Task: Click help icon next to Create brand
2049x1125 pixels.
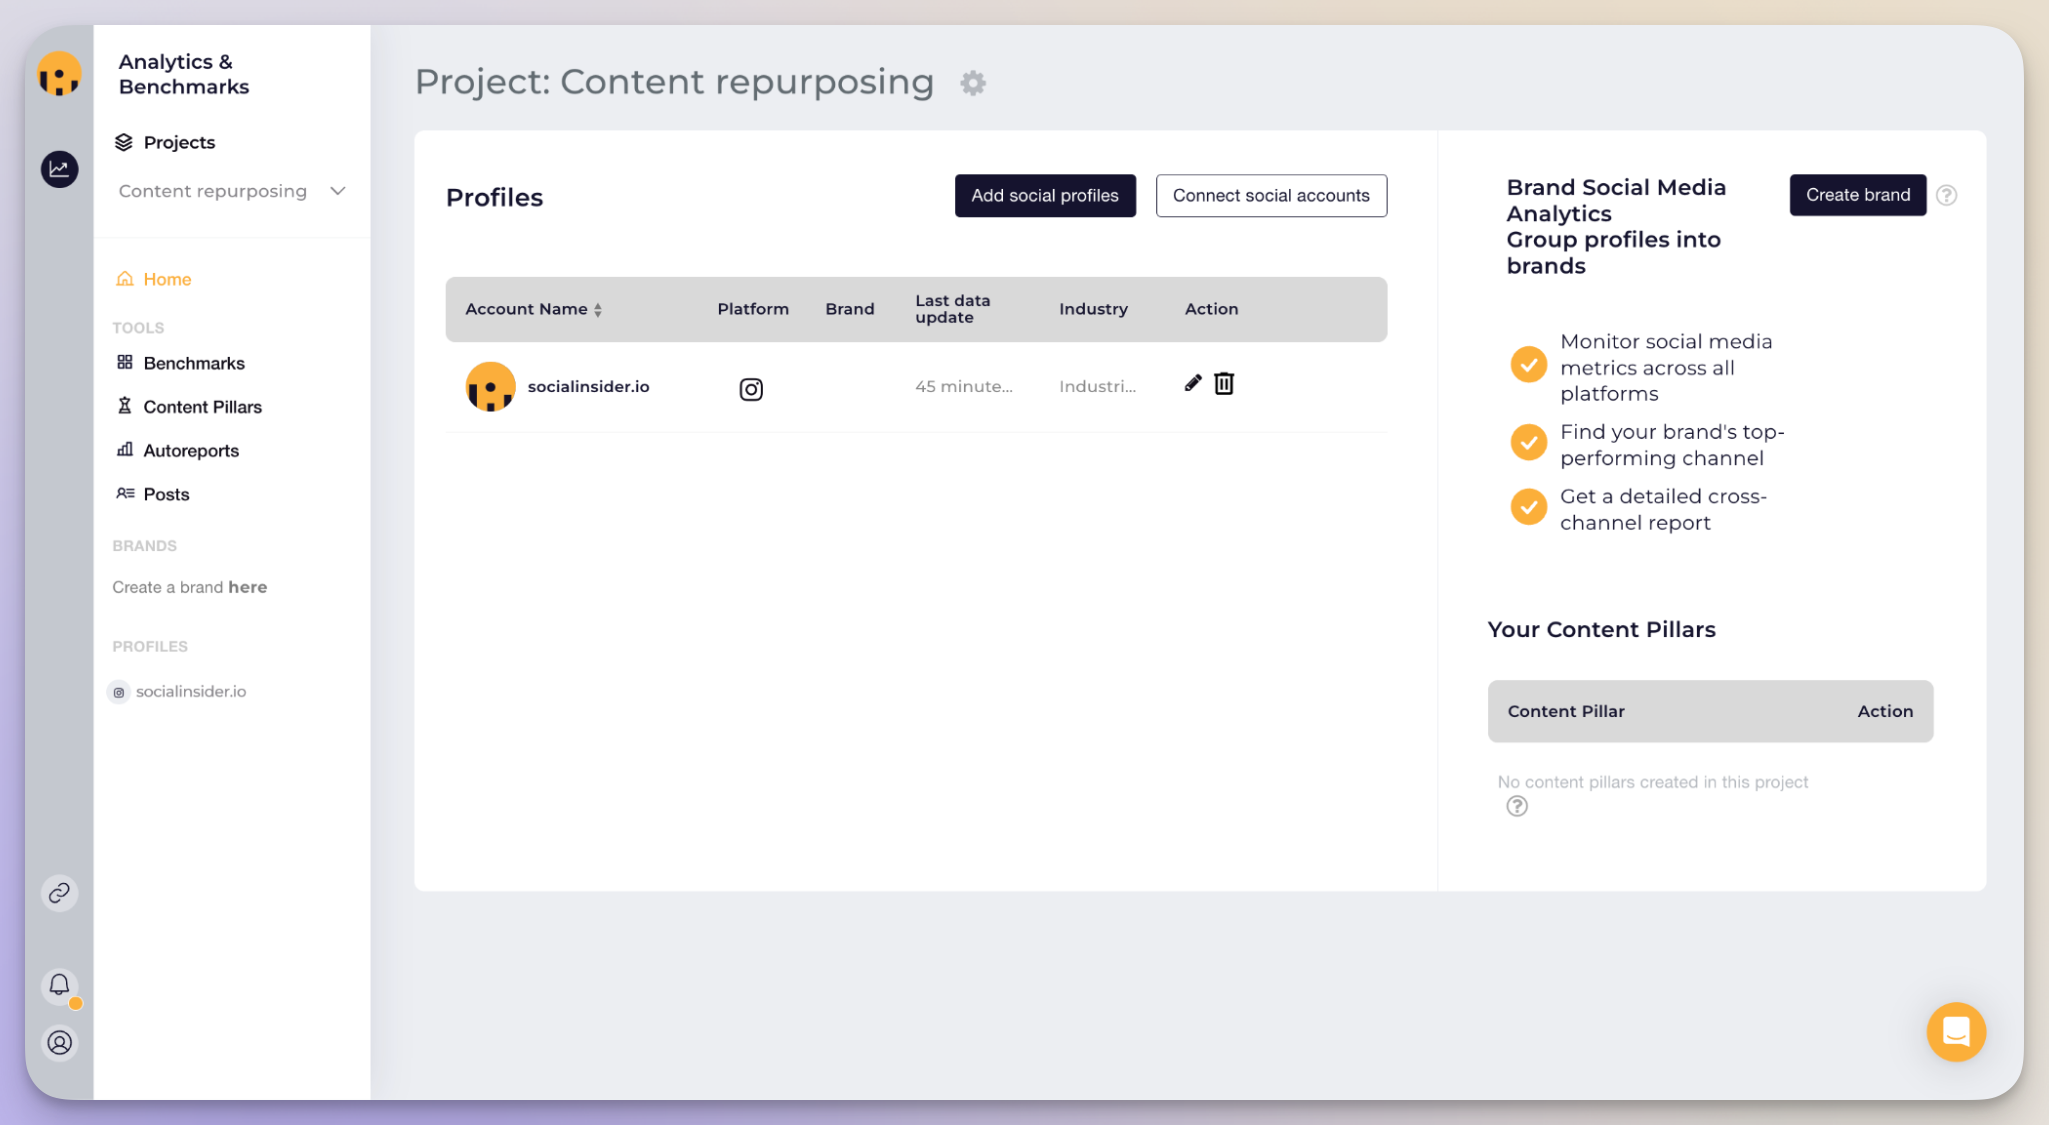Action: coord(1946,195)
